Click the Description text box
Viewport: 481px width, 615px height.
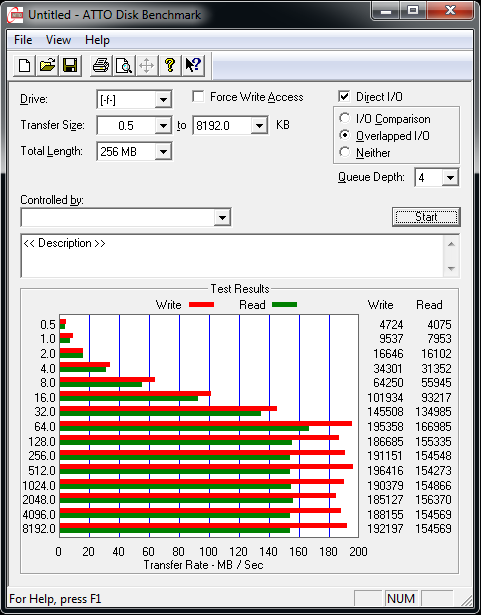[232, 256]
